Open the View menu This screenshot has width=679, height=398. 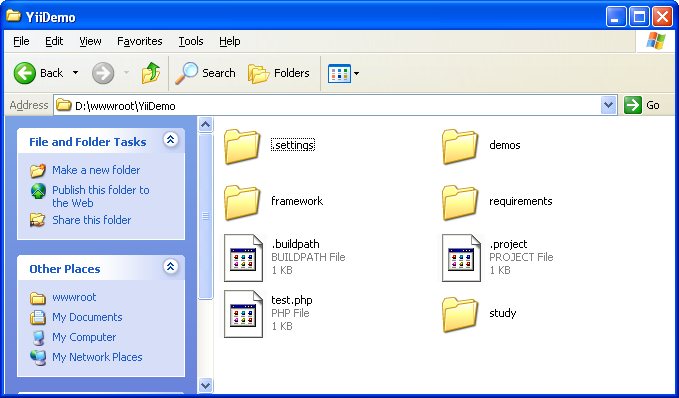tap(90, 41)
